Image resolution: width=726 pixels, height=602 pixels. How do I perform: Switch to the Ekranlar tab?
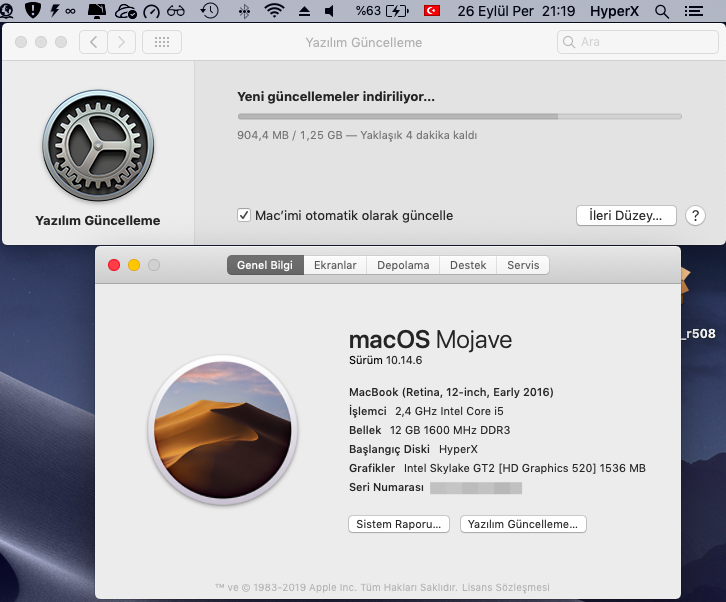[x=335, y=265]
